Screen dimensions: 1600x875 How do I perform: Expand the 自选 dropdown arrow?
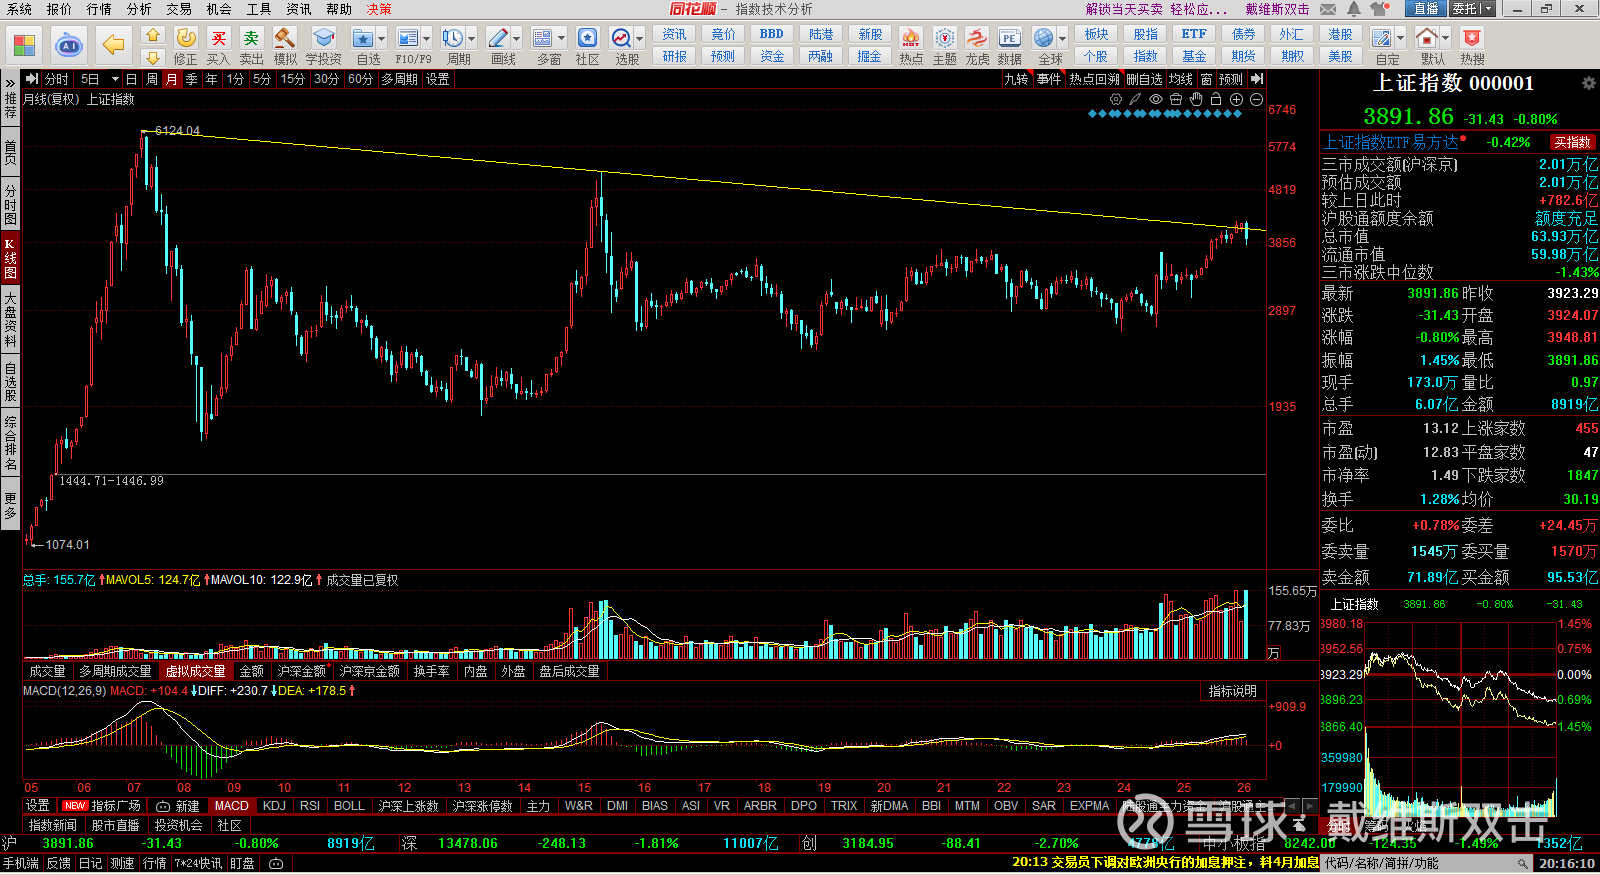pos(382,39)
